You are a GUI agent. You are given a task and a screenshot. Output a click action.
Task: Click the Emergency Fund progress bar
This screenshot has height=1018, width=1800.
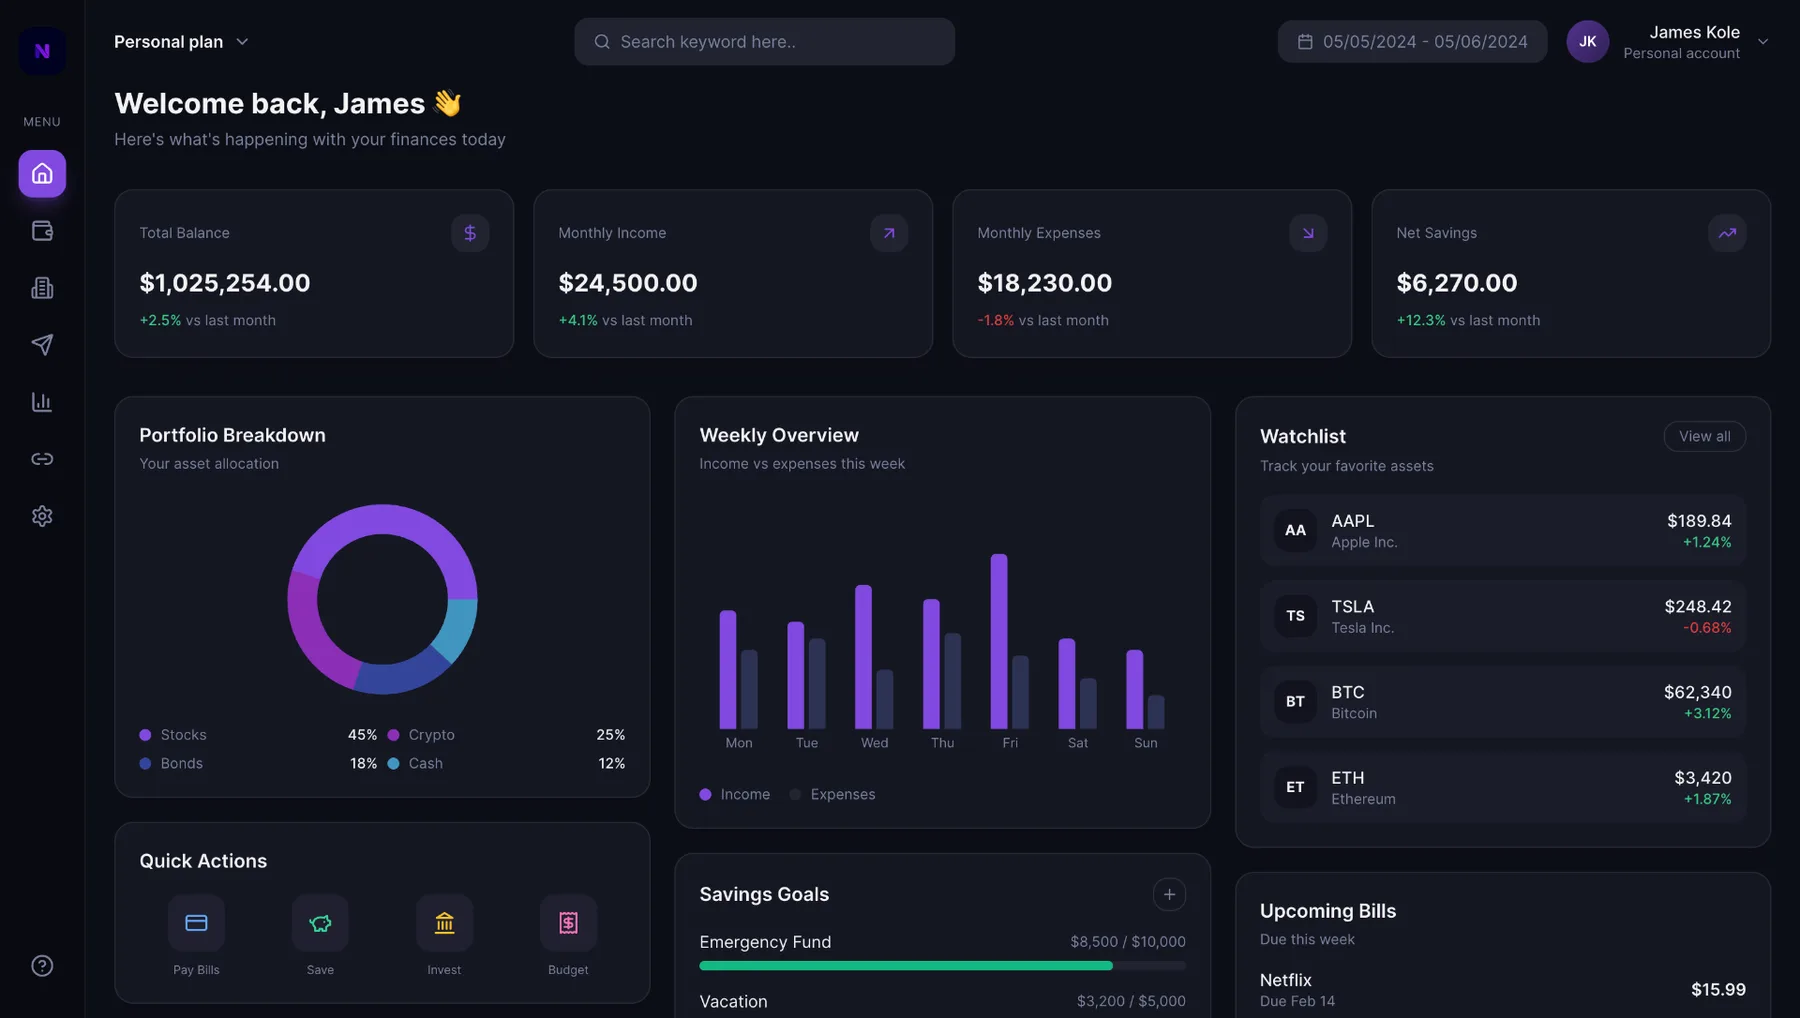tap(942, 966)
